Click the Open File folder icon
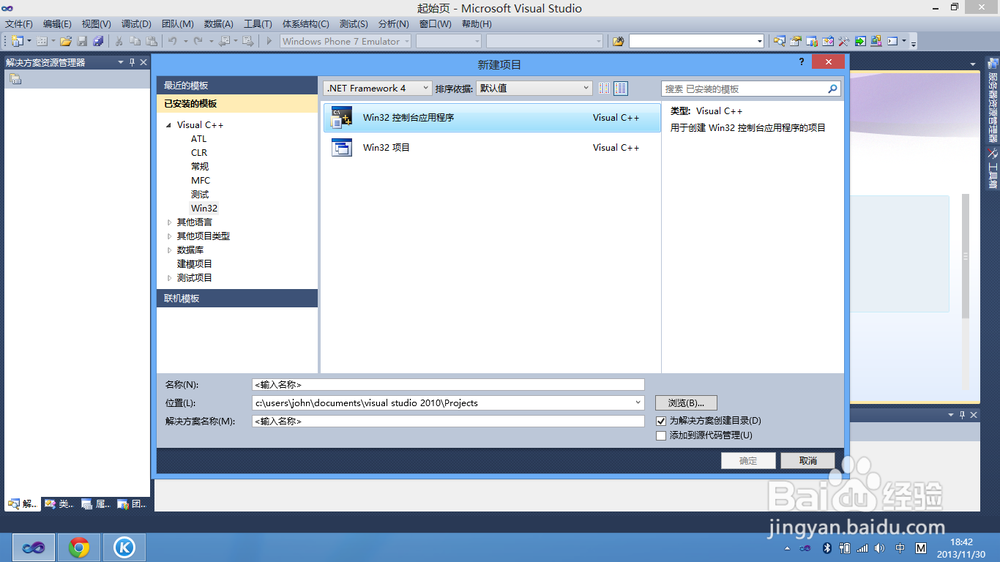The image size is (1000, 562). click(66, 41)
